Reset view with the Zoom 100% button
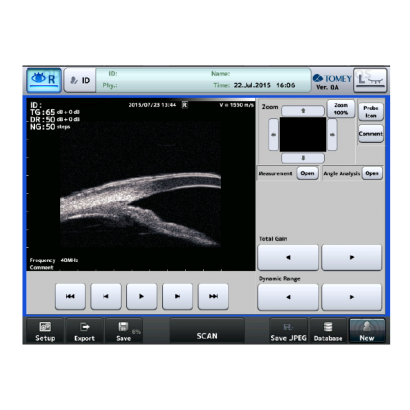Viewport: 410px width, 410px height. coord(341,109)
